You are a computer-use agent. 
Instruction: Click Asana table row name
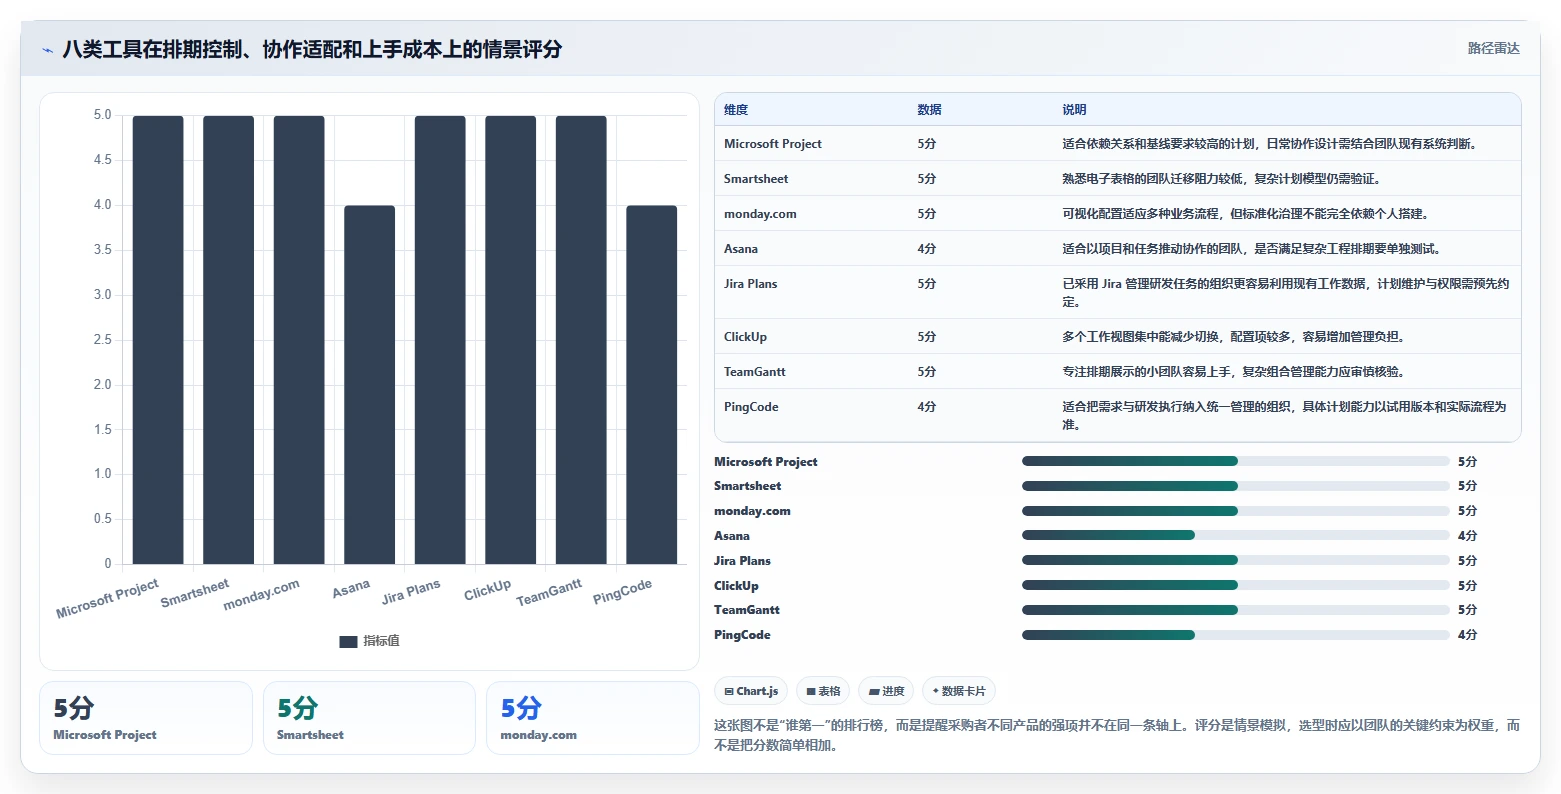[x=741, y=249]
